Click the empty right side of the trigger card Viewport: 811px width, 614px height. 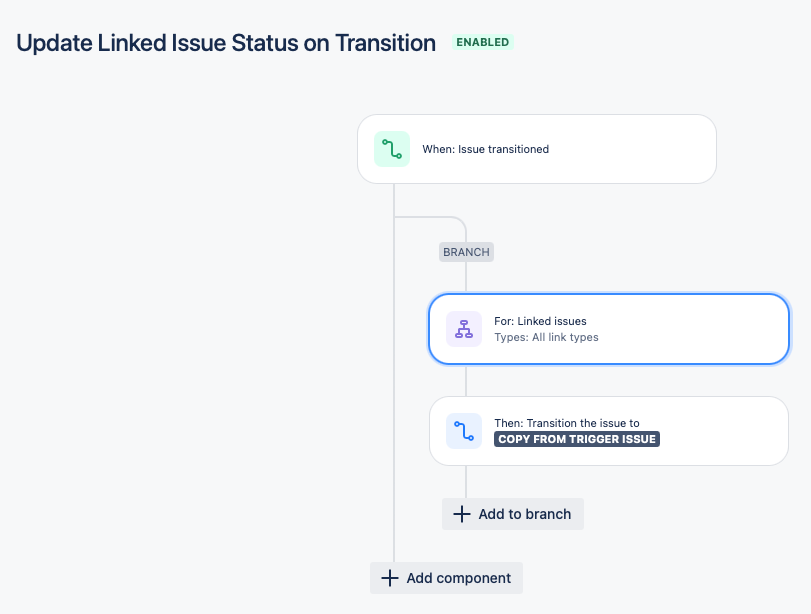click(x=650, y=149)
